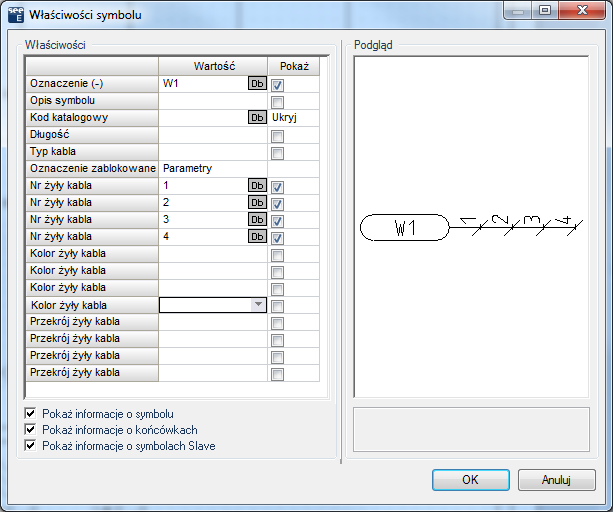The width and height of the screenshot is (613, 512).
Task: Select the Oznaczenie (-) row label
Action: click(92, 84)
